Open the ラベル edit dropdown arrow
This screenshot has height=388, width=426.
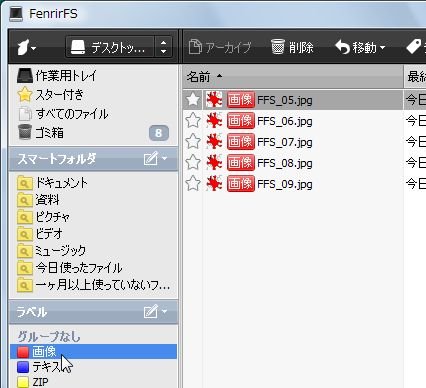pyautogui.click(x=165, y=311)
